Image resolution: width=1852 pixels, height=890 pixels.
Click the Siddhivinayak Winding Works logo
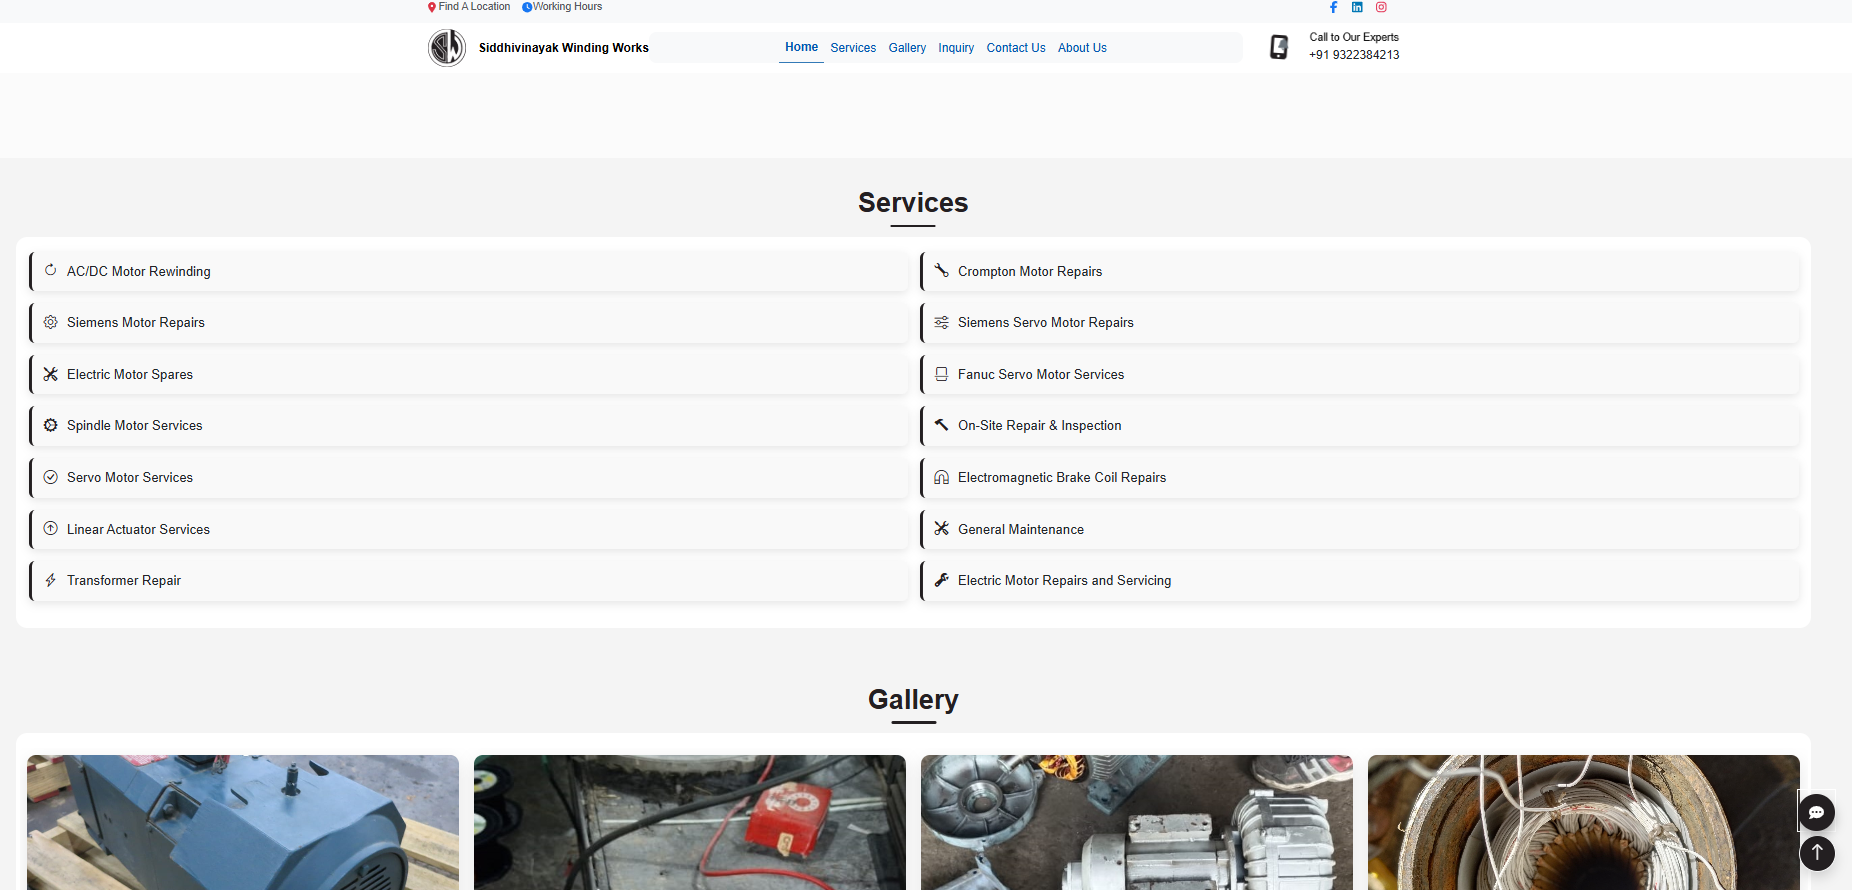tap(447, 48)
